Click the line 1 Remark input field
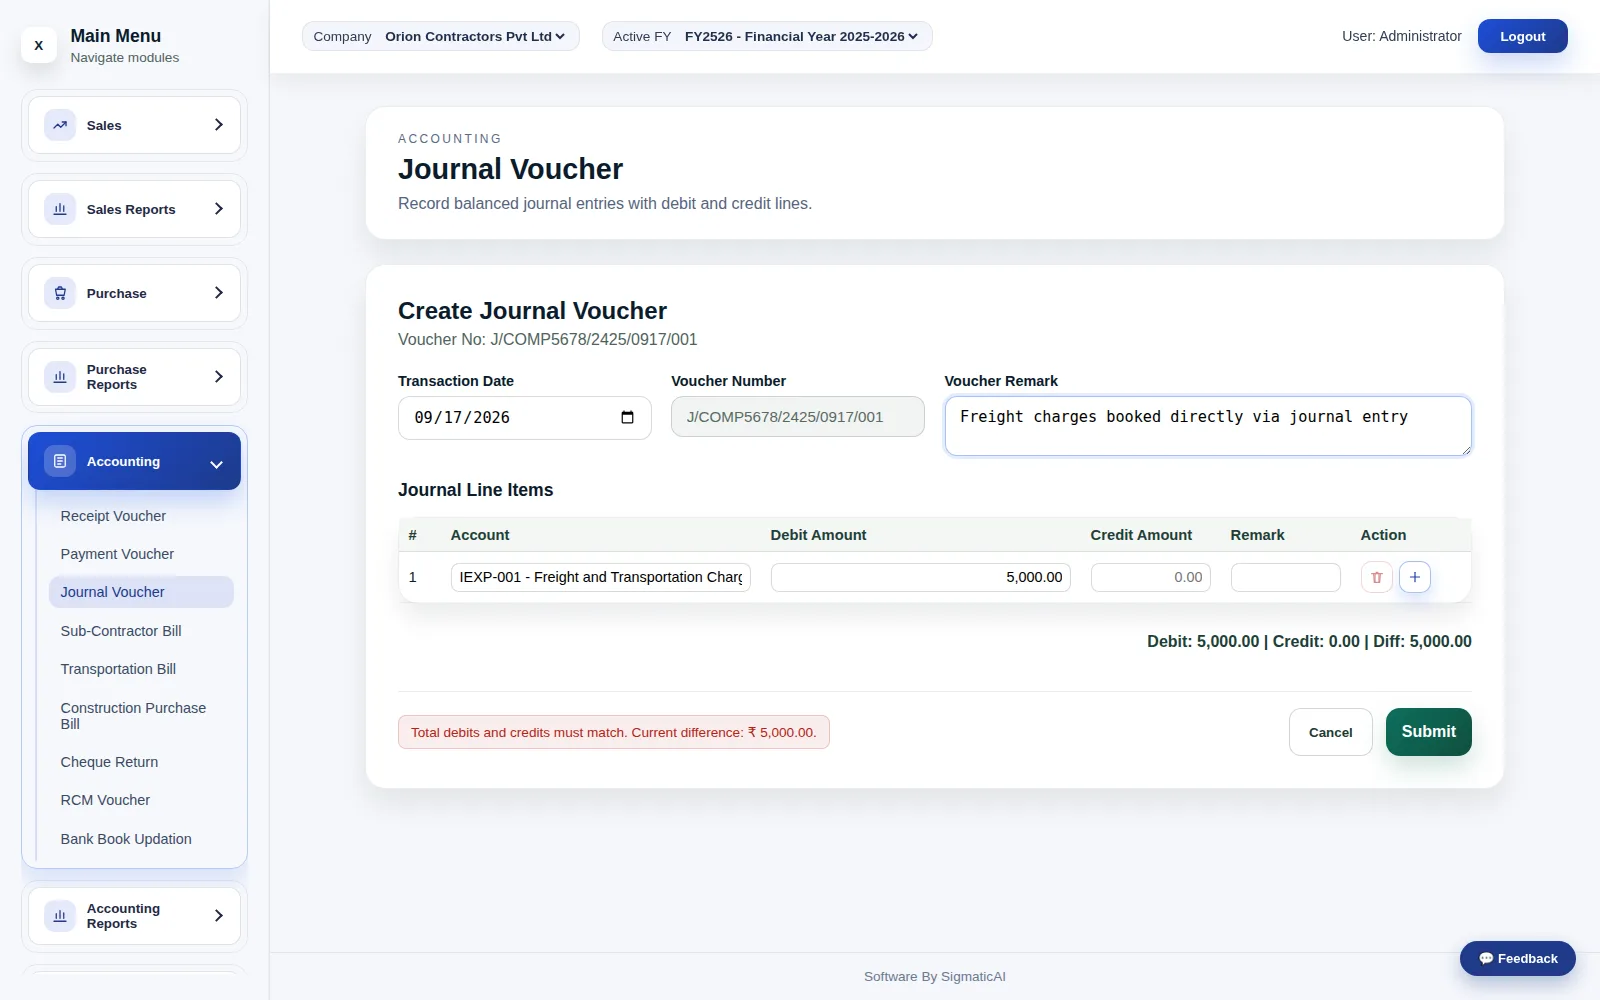The image size is (1600, 1000). tap(1286, 577)
